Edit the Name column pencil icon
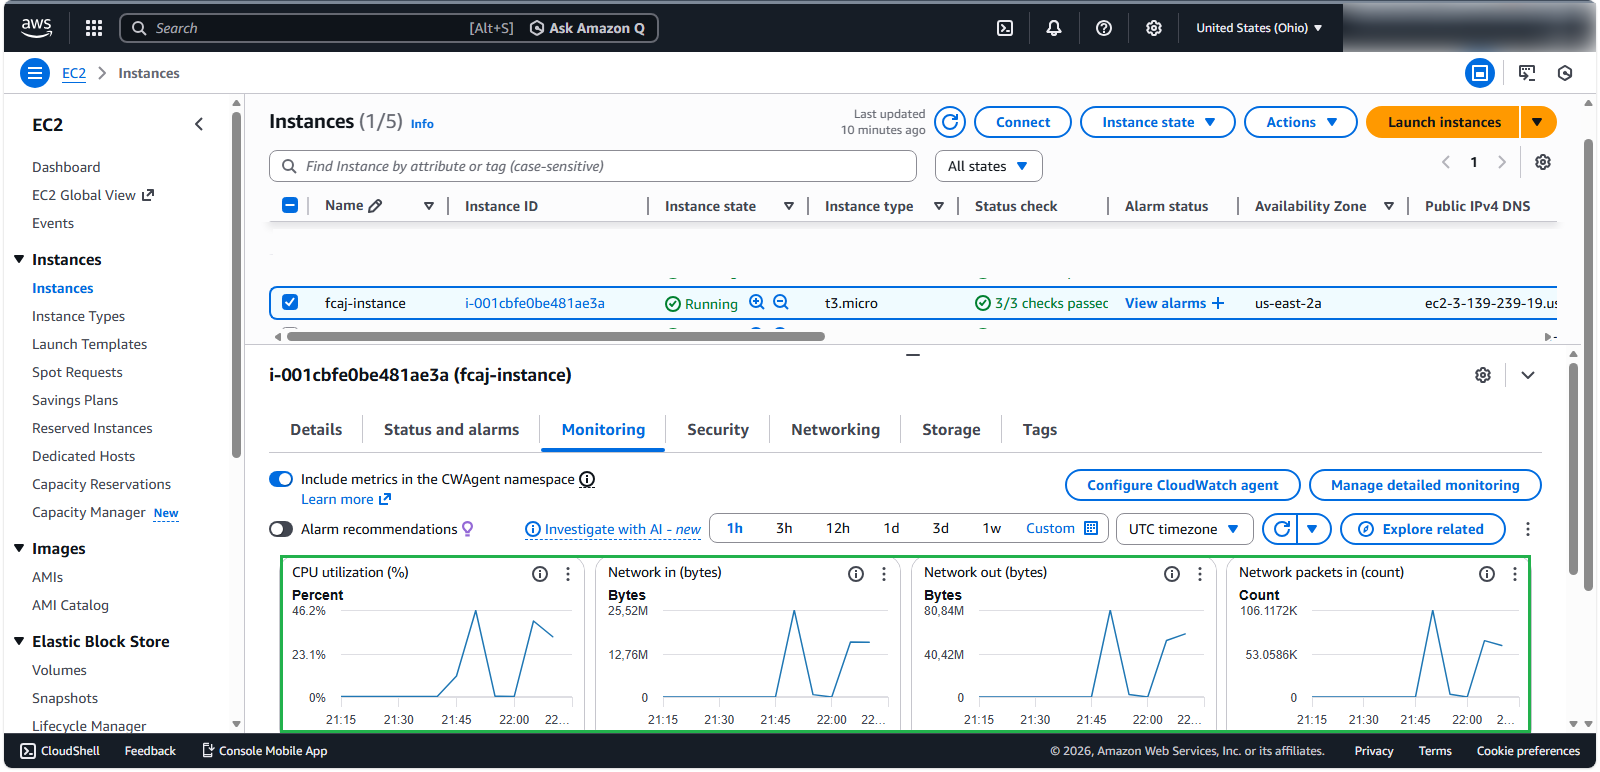This screenshot has width=1600, height=772. [376, 206]
